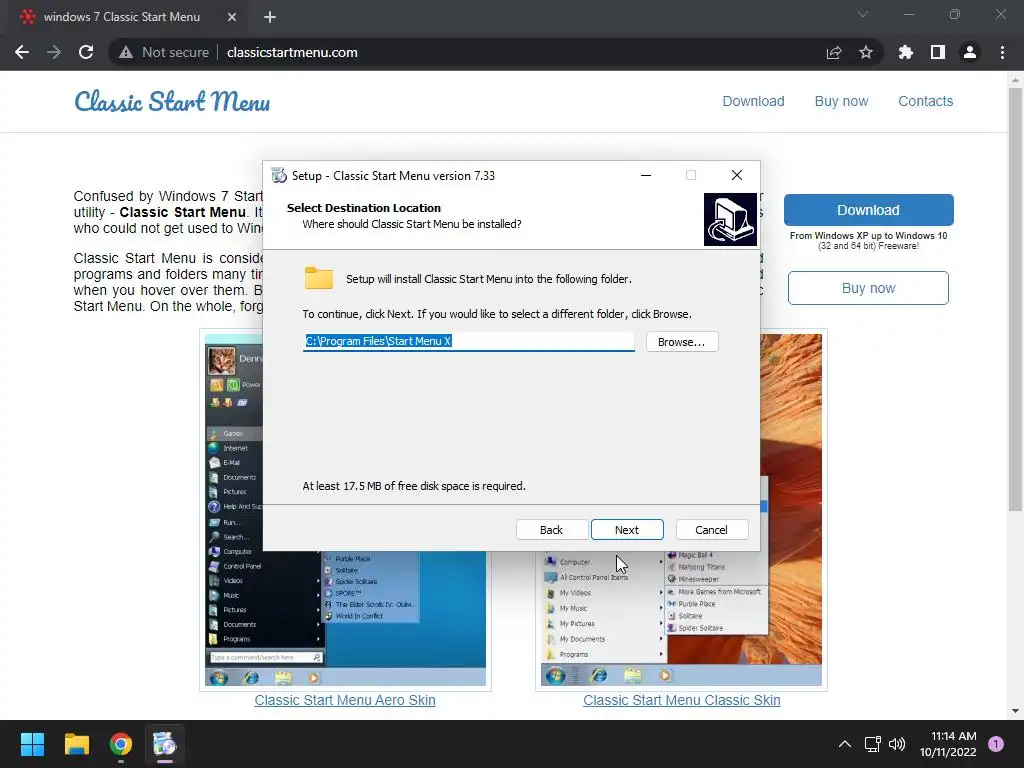
Task: Go back in Chrome browser
Action: pos(22,52)
